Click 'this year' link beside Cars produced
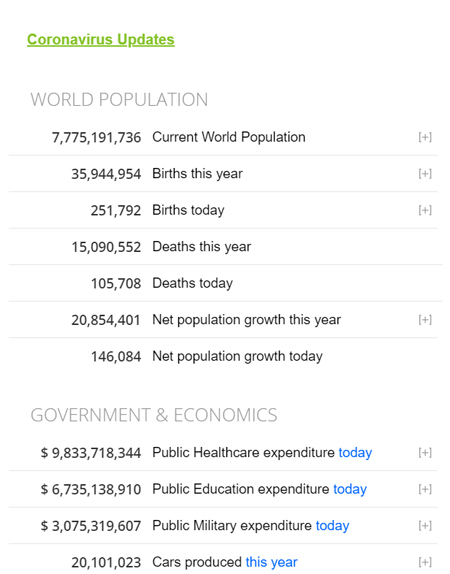The height and width of the screenshot is (574, 450). click(271, 562)
